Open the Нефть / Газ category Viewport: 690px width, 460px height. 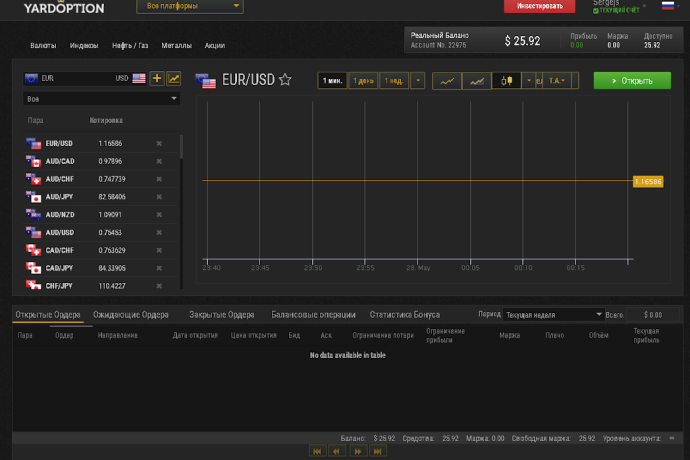(x=130, y=45)
